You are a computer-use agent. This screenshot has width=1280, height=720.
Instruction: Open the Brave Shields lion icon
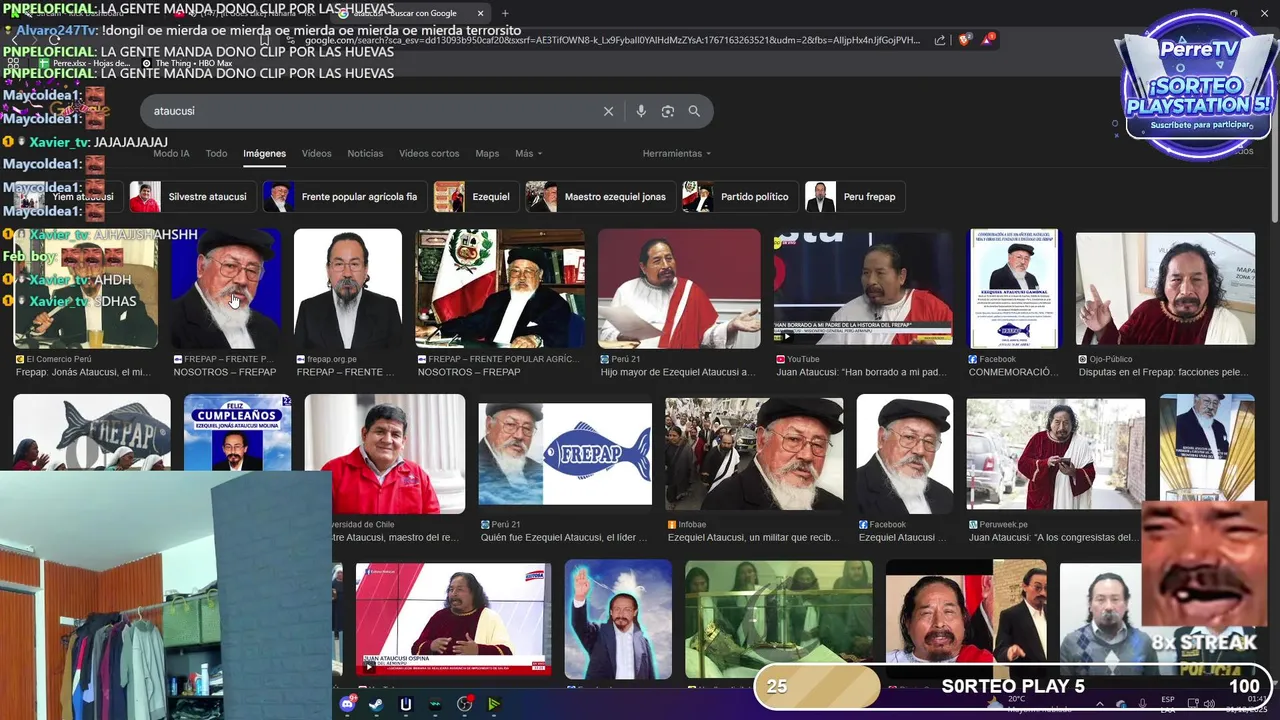tap(964, 40)
